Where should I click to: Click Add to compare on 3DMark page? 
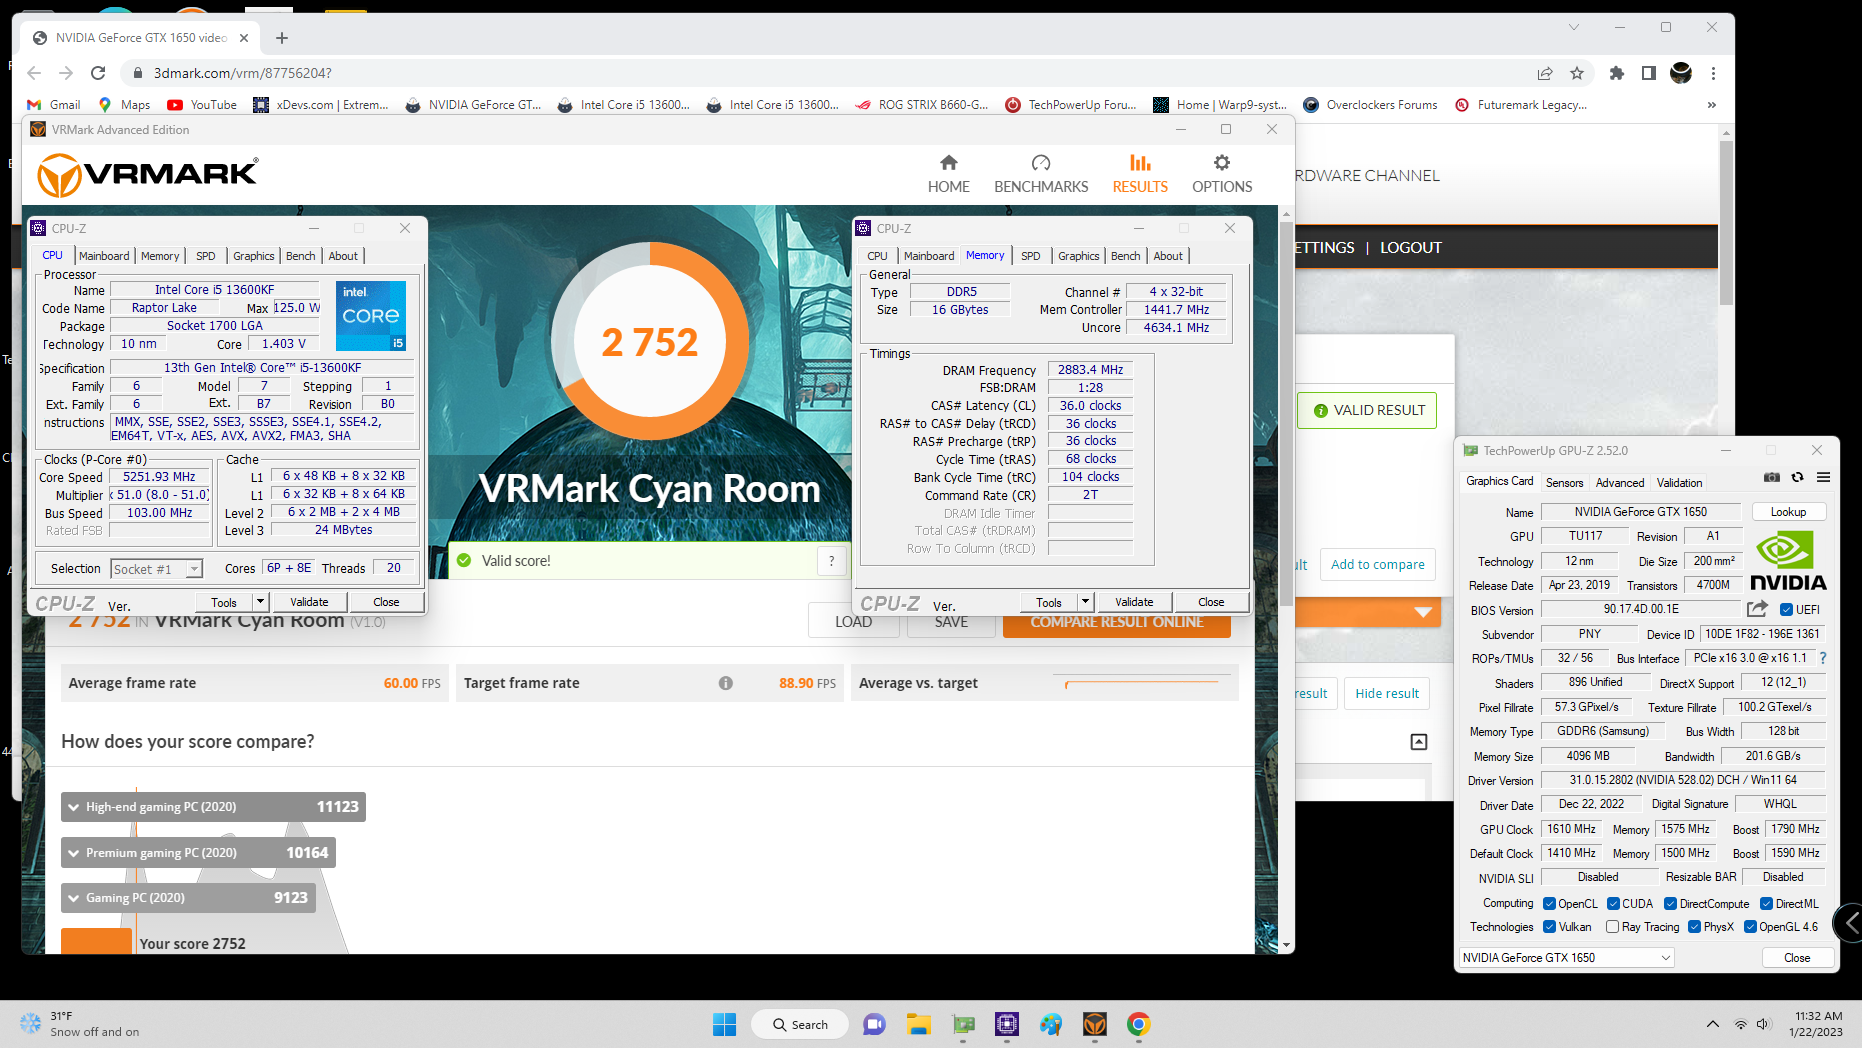click(1377, 565)
